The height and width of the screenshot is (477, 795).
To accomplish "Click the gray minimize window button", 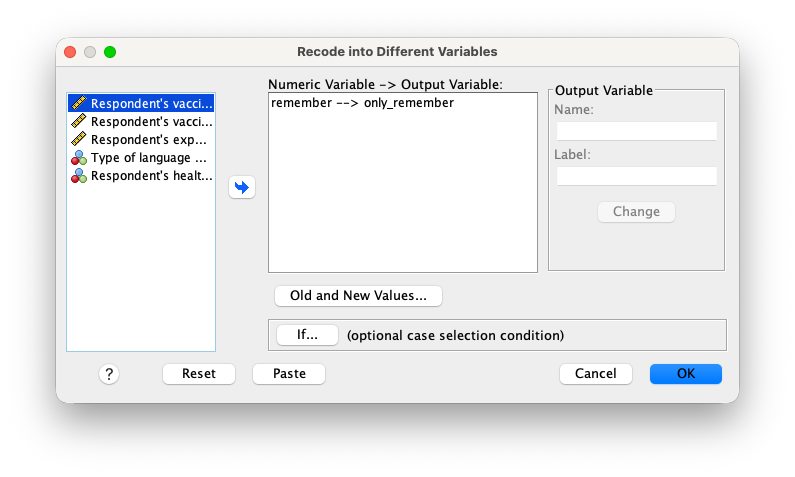I will [90, 52].
